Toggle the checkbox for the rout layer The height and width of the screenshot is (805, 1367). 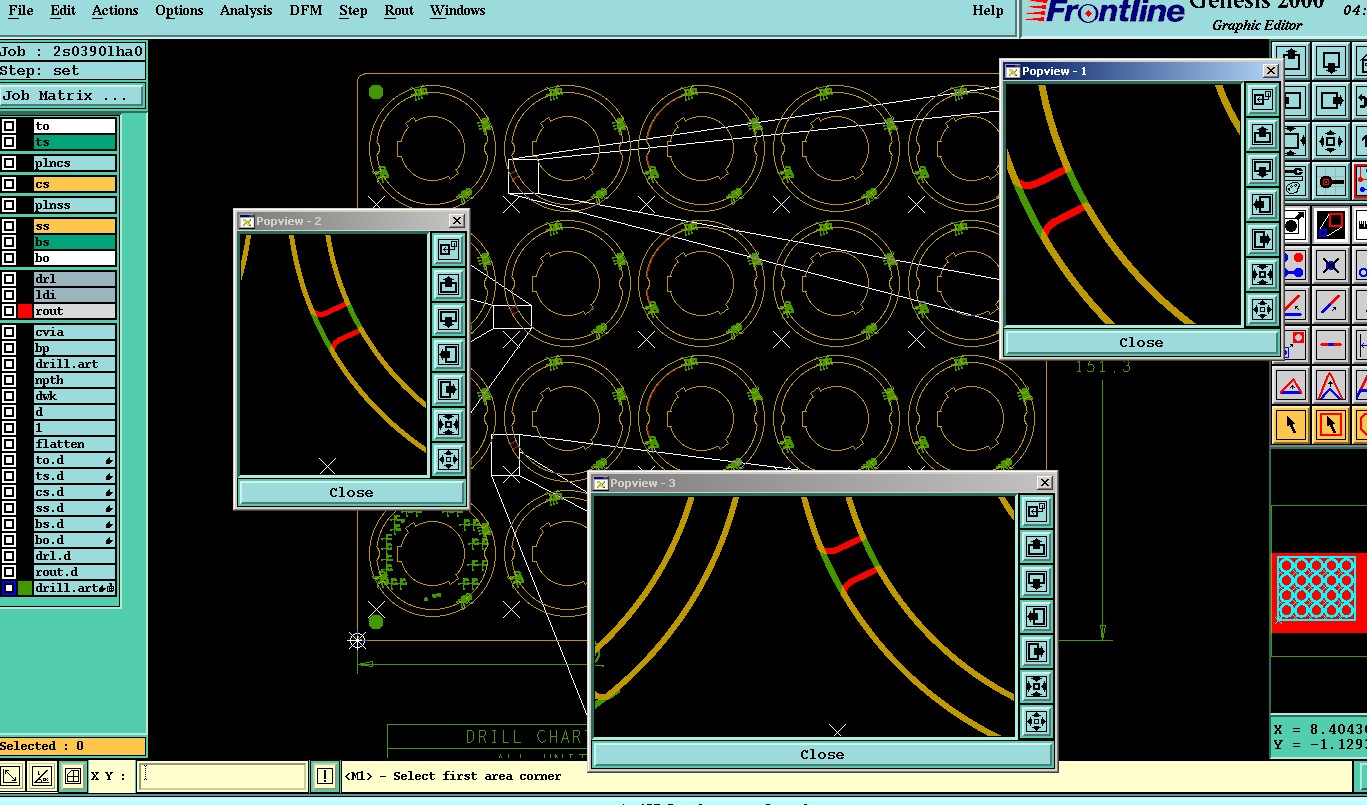(9, 311)
